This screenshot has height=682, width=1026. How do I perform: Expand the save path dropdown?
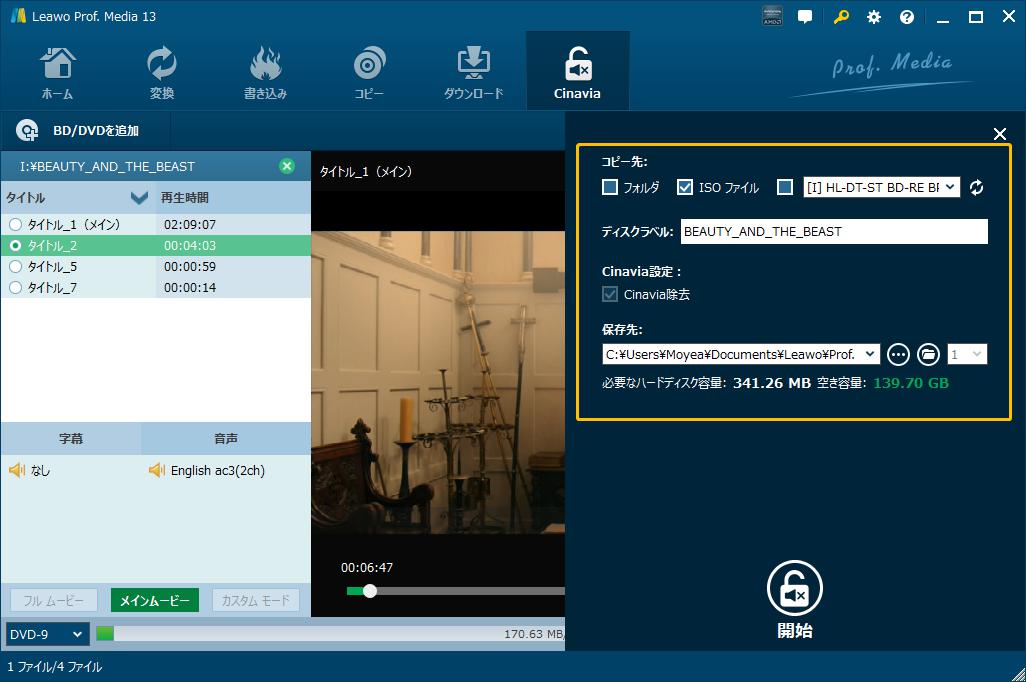(x=870, y=354)
